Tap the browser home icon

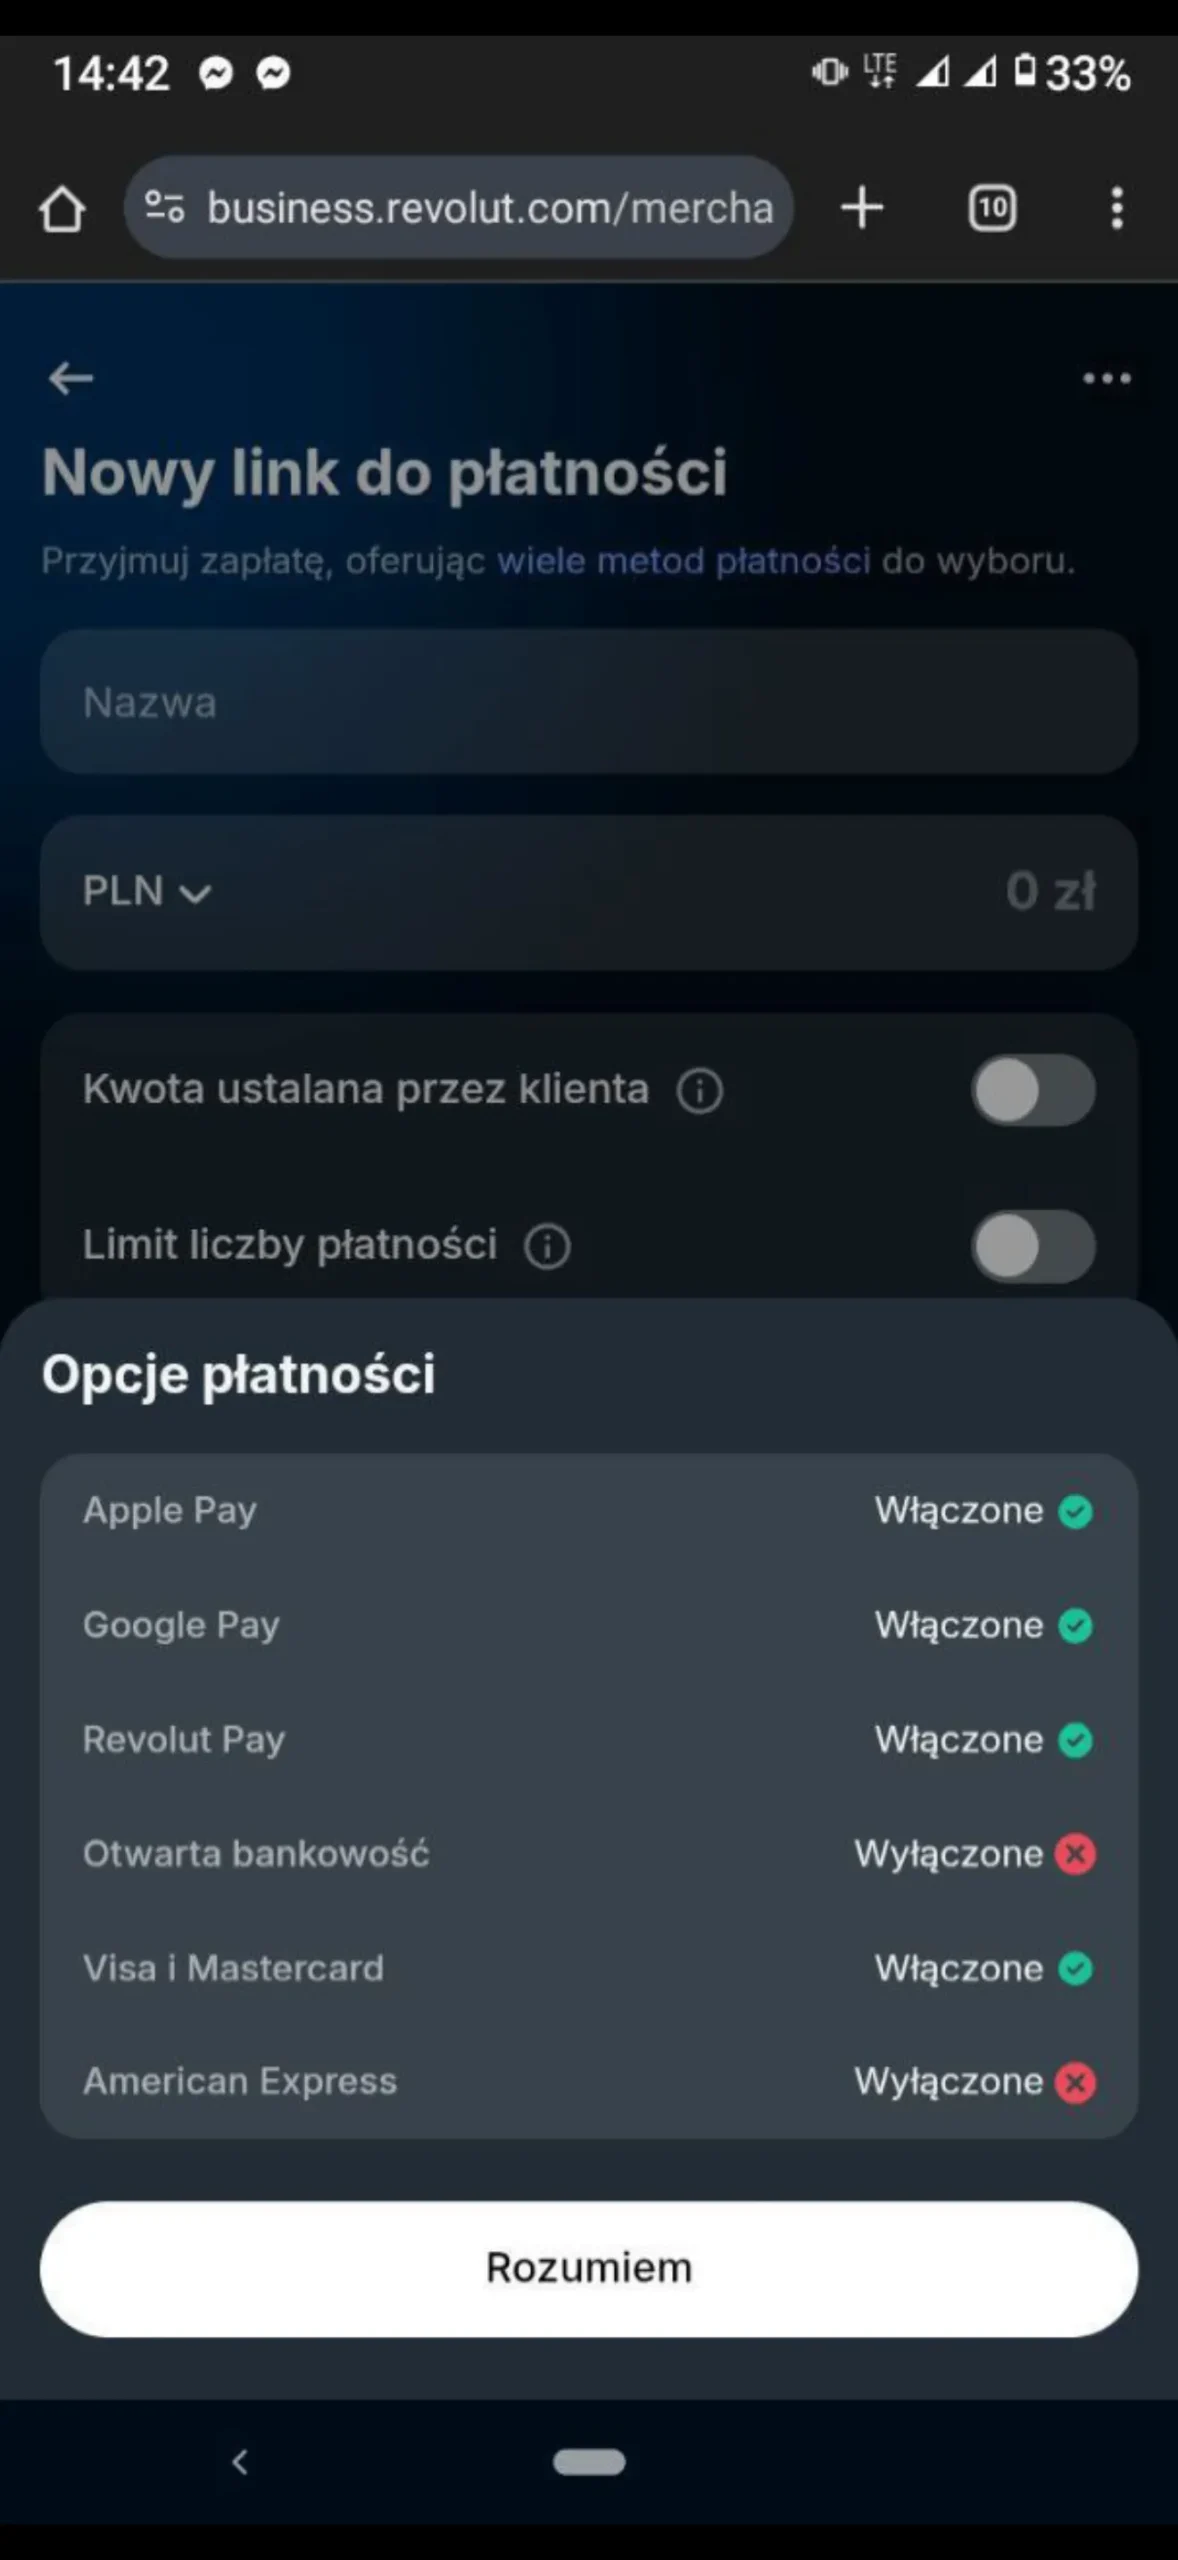click(x=62, y=209)
